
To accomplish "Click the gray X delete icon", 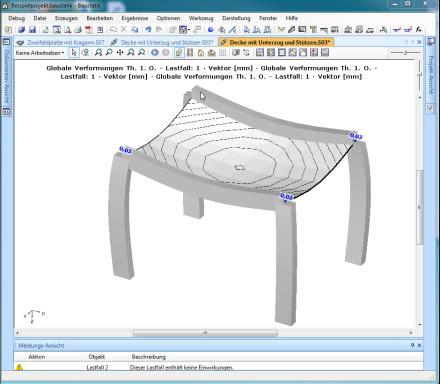I will tap(124, 29).
